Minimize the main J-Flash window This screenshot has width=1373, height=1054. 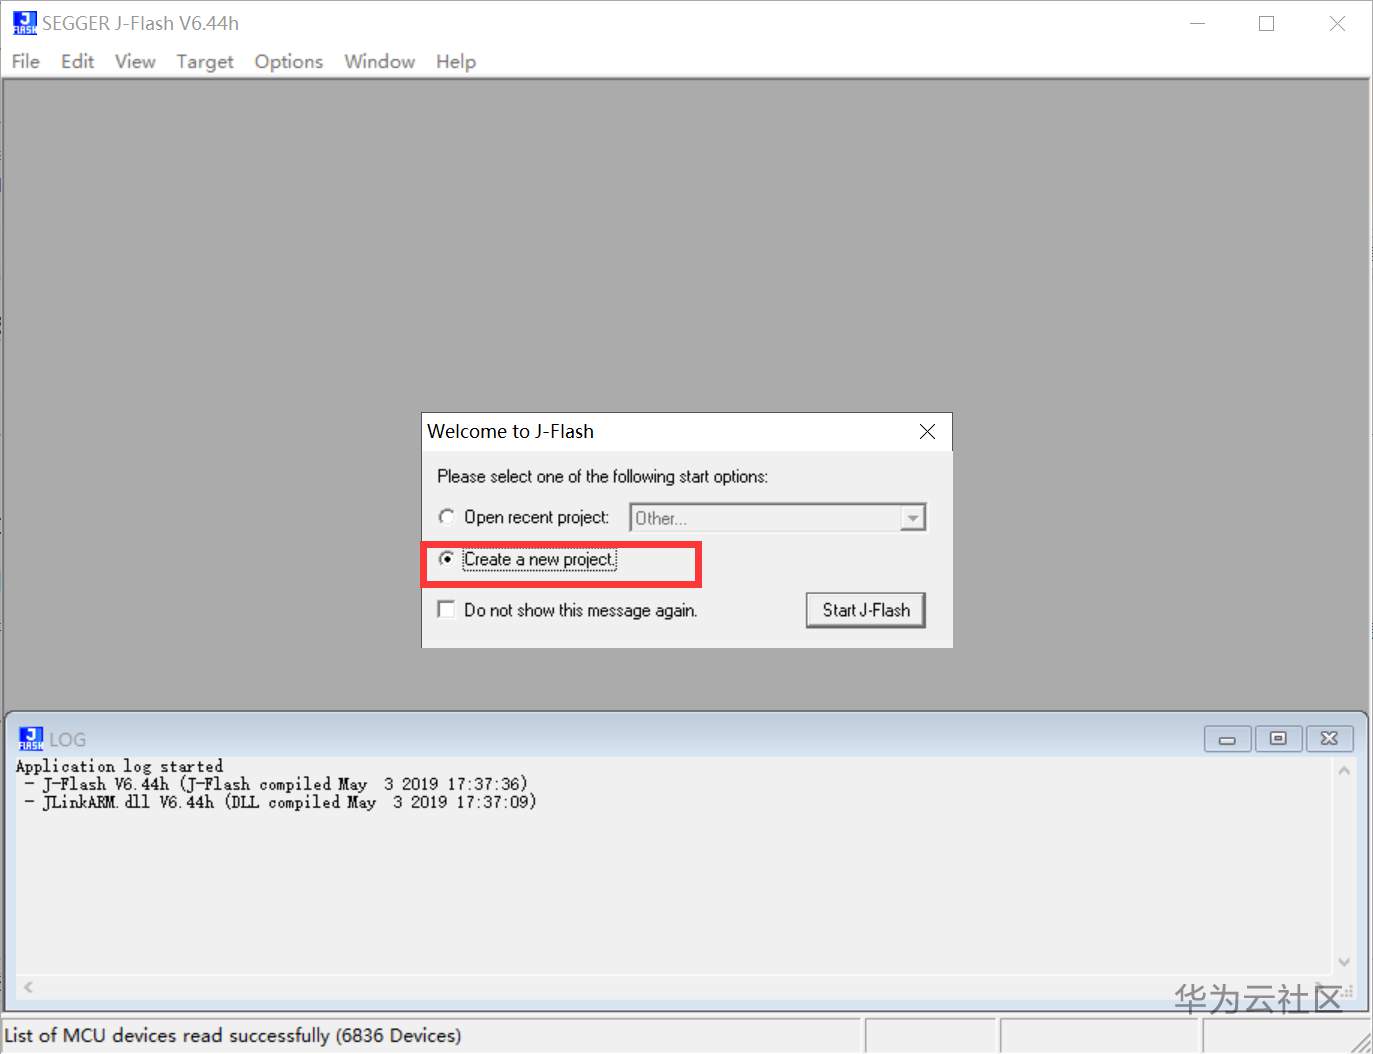click(x=1197, y=23)
